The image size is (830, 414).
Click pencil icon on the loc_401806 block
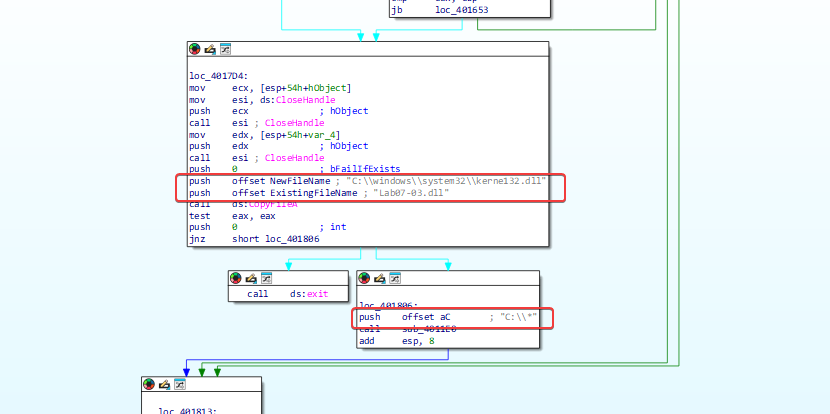(x=380, y=278)
